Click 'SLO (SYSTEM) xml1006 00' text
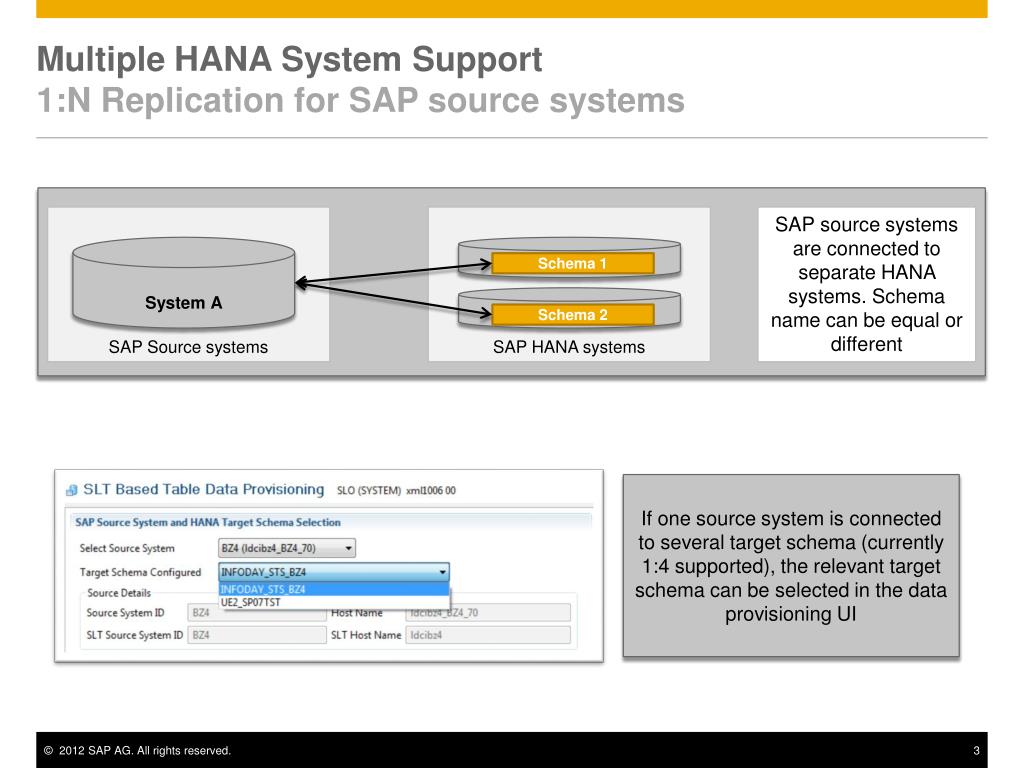 pyautogui.click(x=396, y=490)
